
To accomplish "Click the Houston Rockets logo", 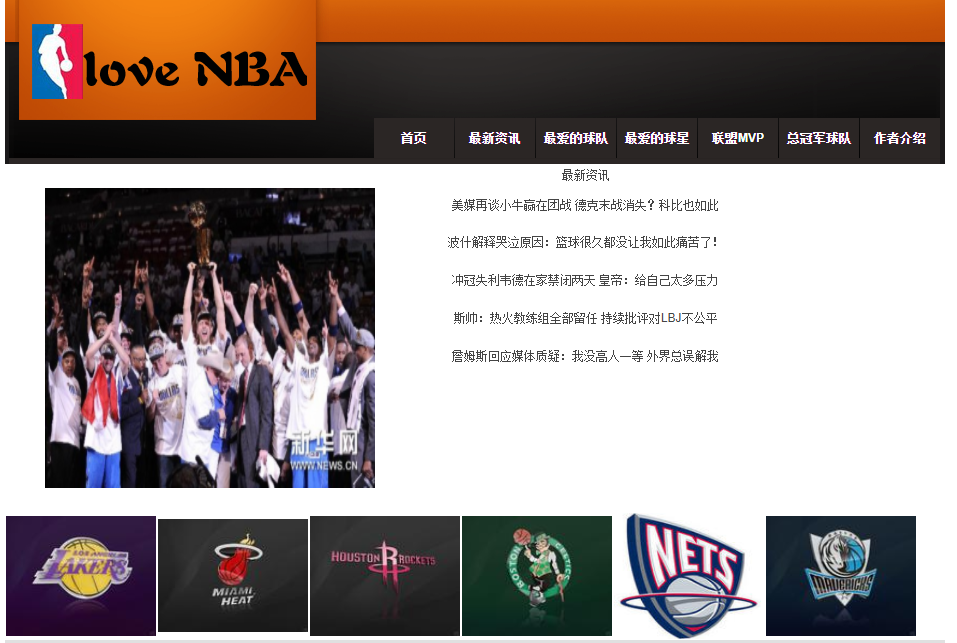I will coord(385,576).
